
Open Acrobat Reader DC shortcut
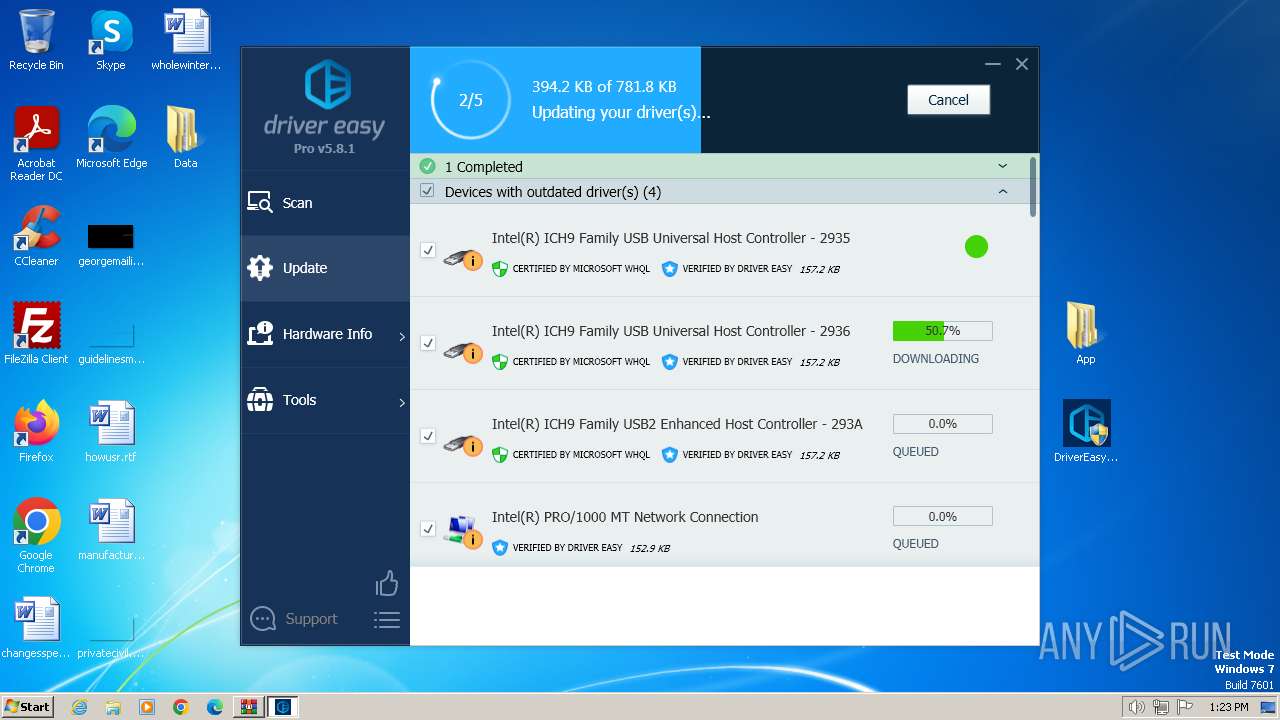pyautogui.click(x=37, y=144)
